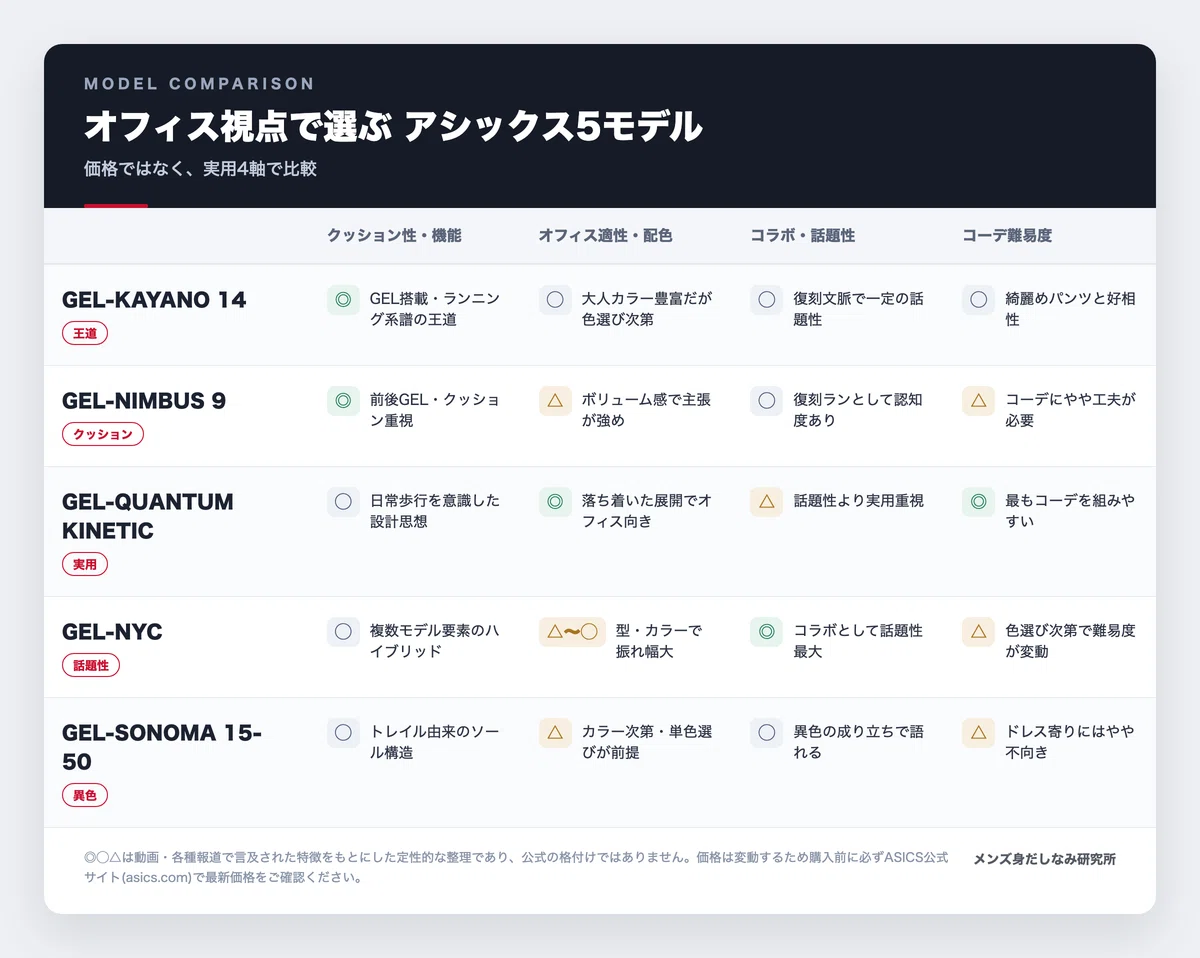Viewport: 1200px width, 958px height.
Task: Click the コラボ・話題性 column header
Action: 803,236
